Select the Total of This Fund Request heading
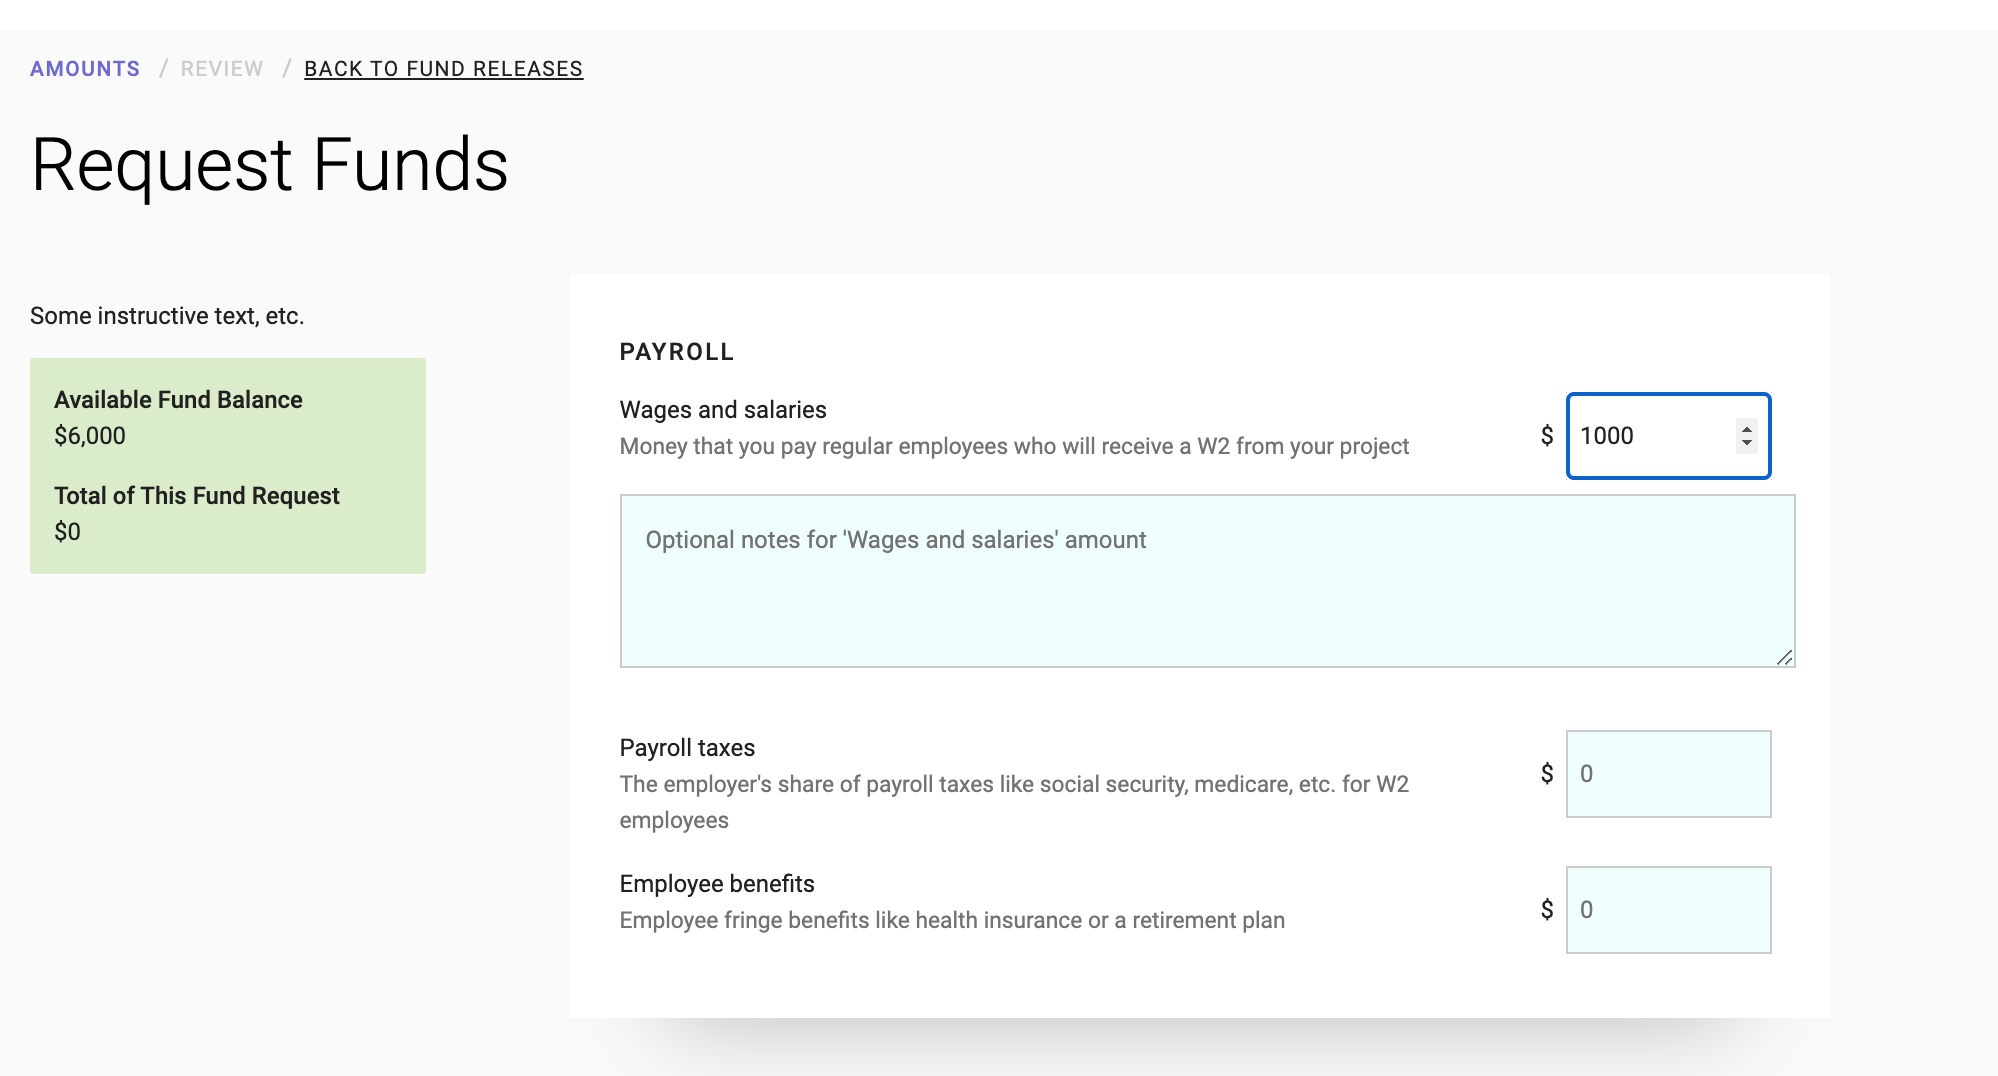The width and height of the screenshot is (1998, 1076). point(197,496)
